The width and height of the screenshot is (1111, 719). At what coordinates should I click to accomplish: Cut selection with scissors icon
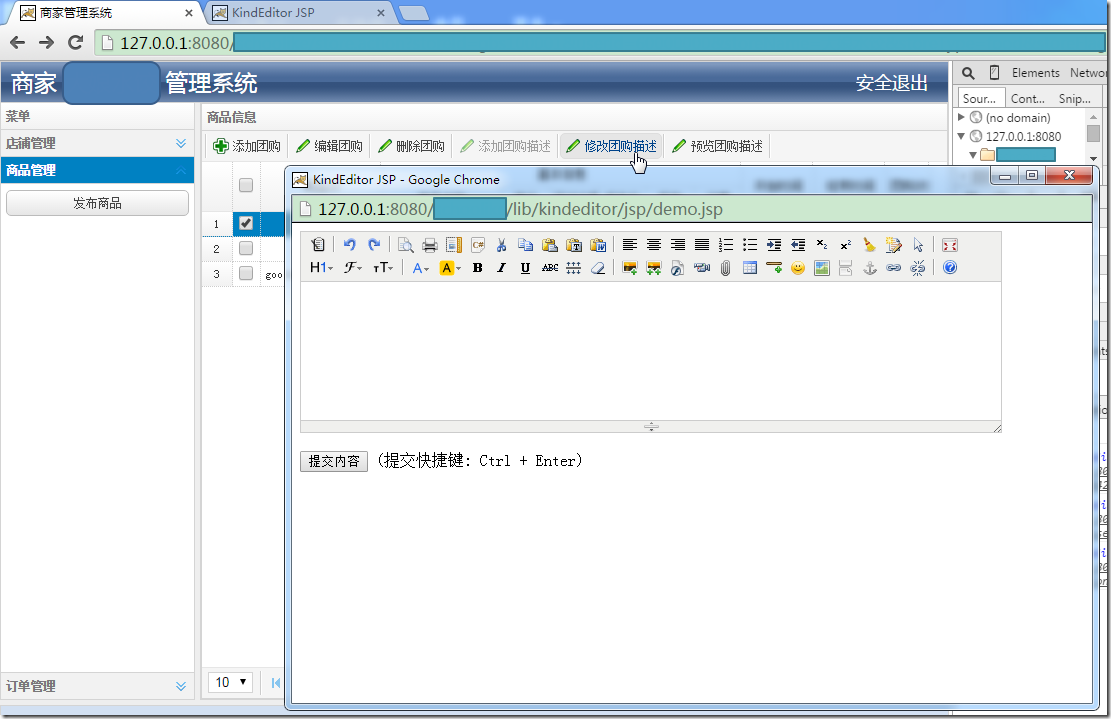pos(502,245)
